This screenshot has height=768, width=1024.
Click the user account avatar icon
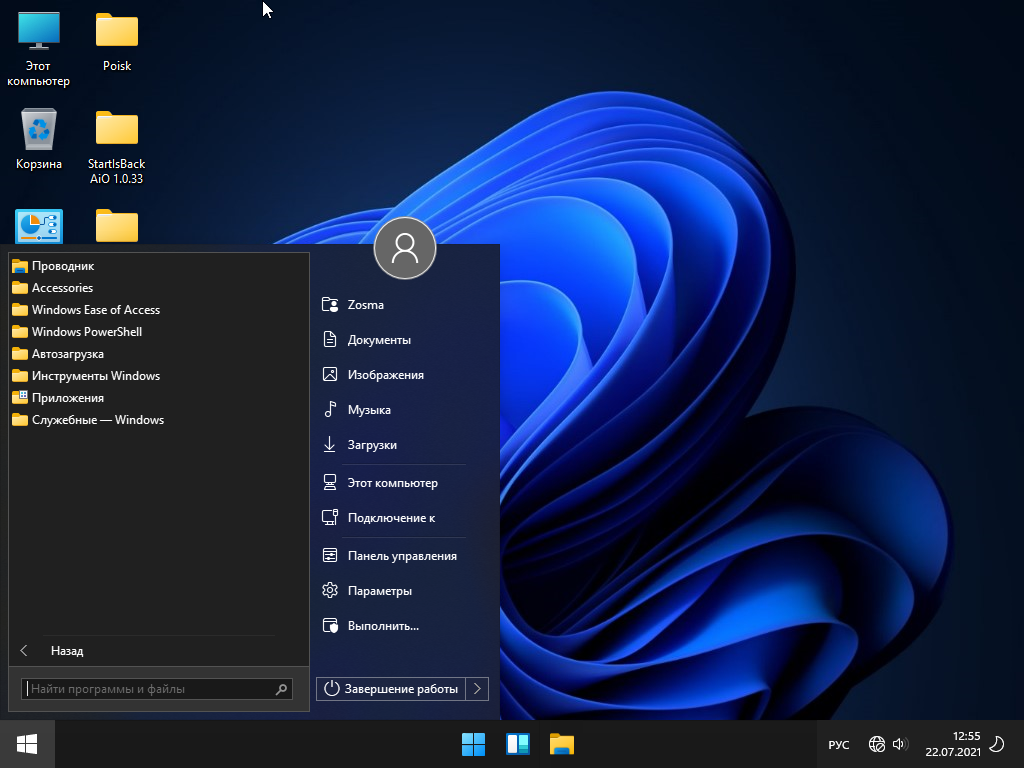404,248
